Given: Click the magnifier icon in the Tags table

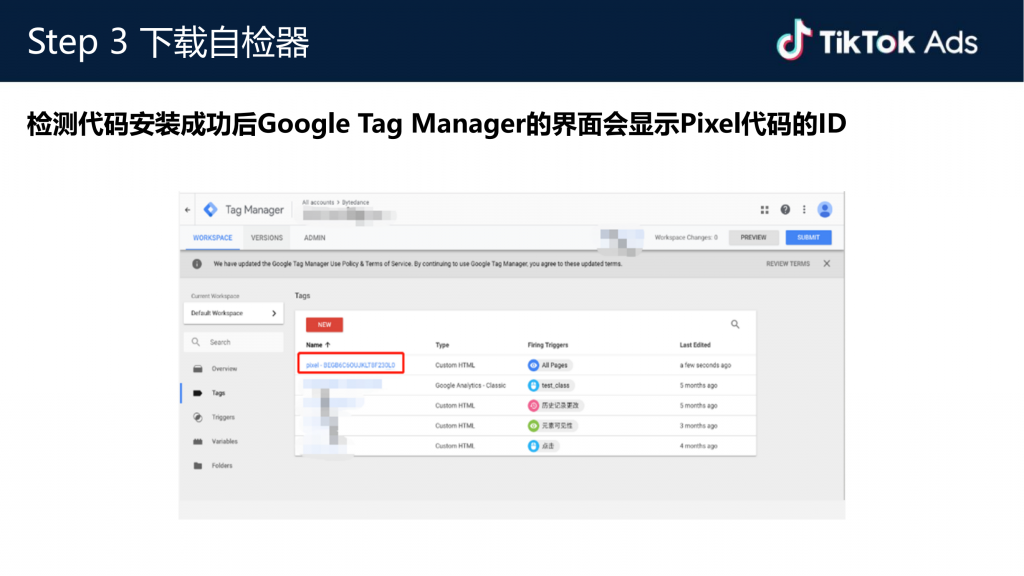Looking at the screenshot, I should pos(735,324).
